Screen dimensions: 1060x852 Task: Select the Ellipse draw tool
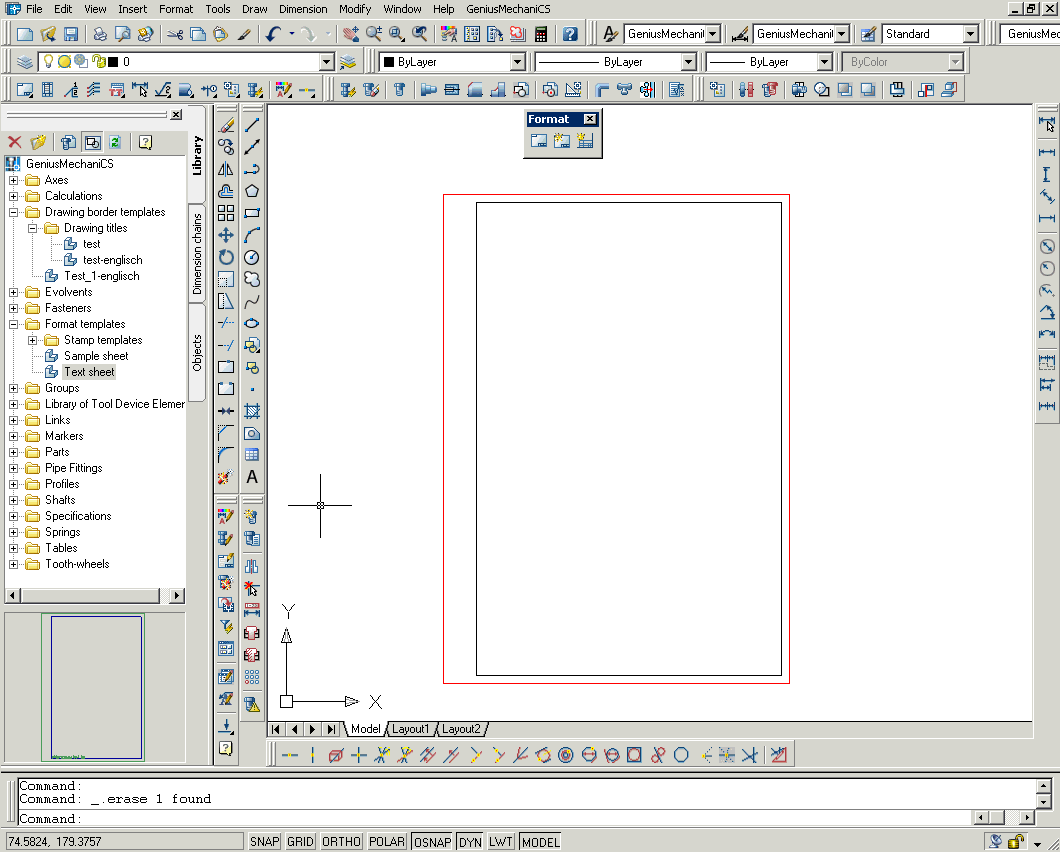pyautogui.click(x=251, y=323)
